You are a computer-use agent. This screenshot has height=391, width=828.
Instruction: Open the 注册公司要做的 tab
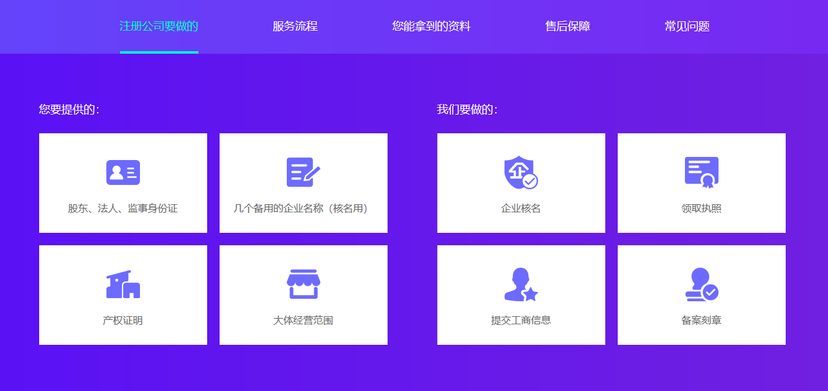[159, 26]
